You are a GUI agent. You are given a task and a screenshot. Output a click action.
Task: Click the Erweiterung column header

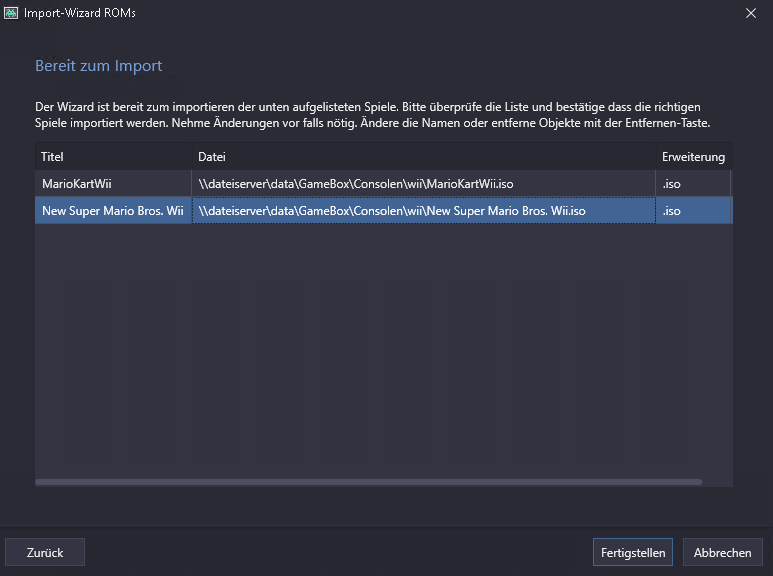(693, 157)
